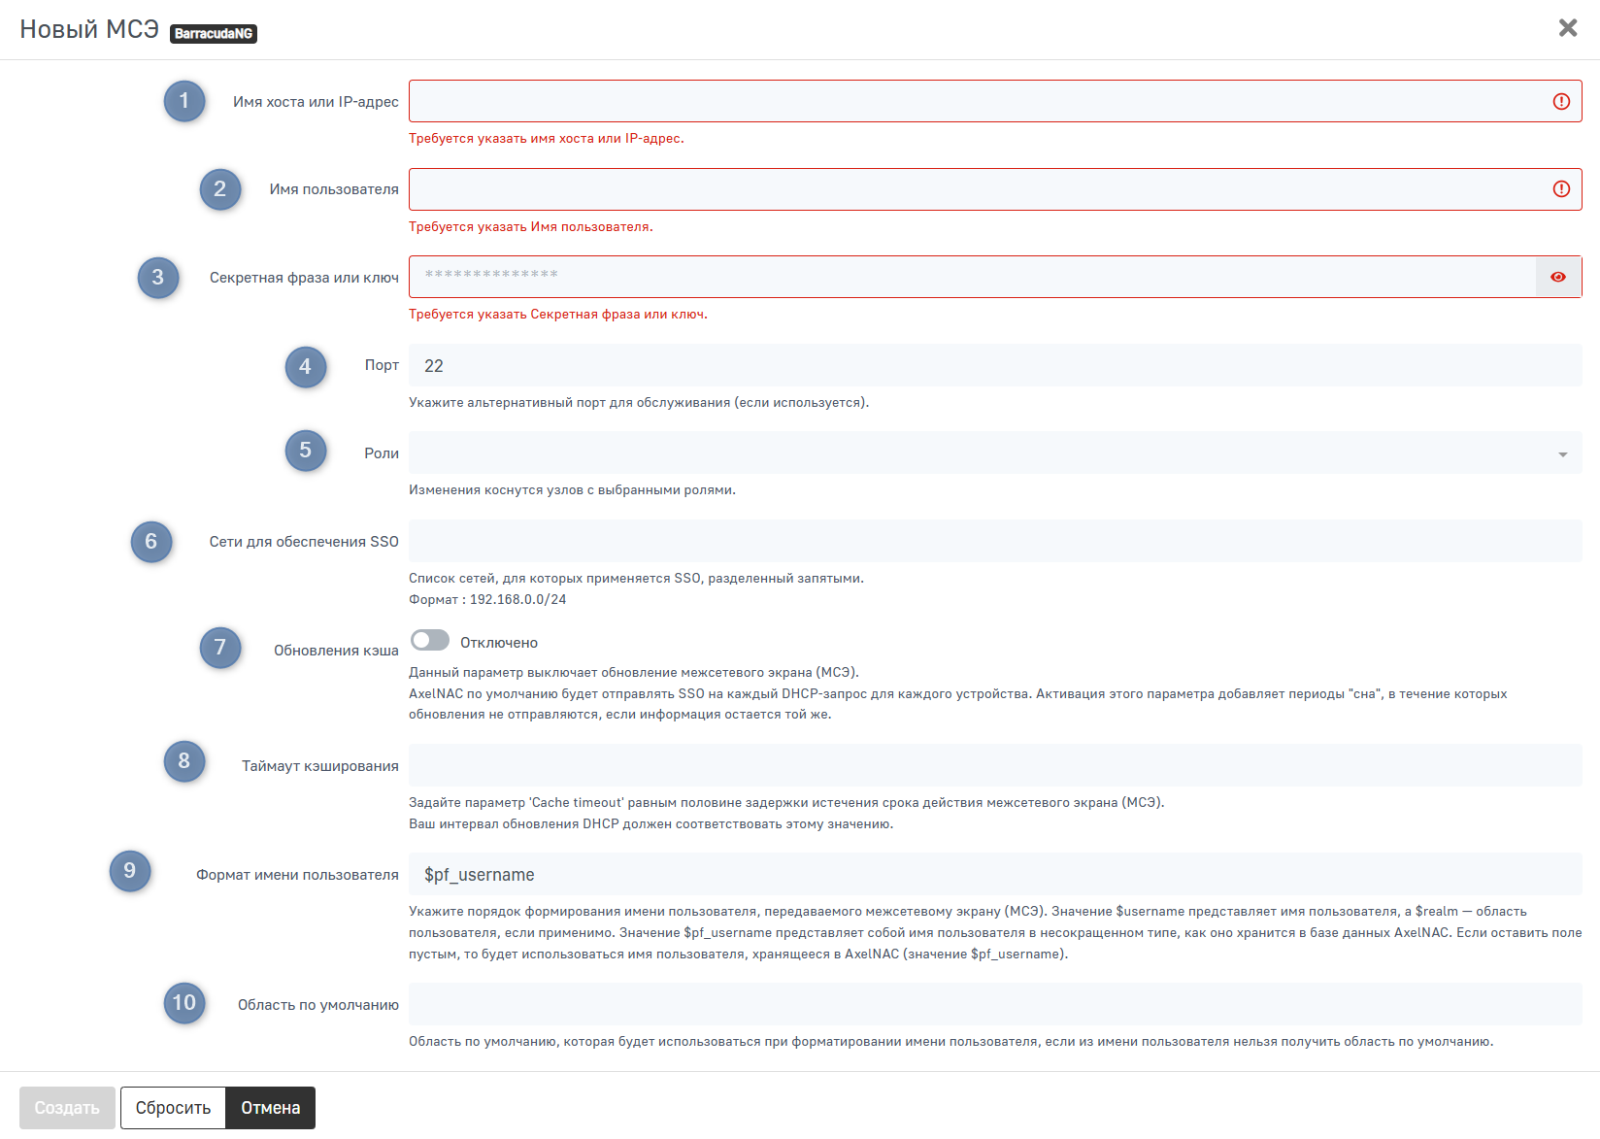The height and width of the screenshot is (1139, 1600).
Task: Click the Формат имени пользователя input
Action: [995, 875]
